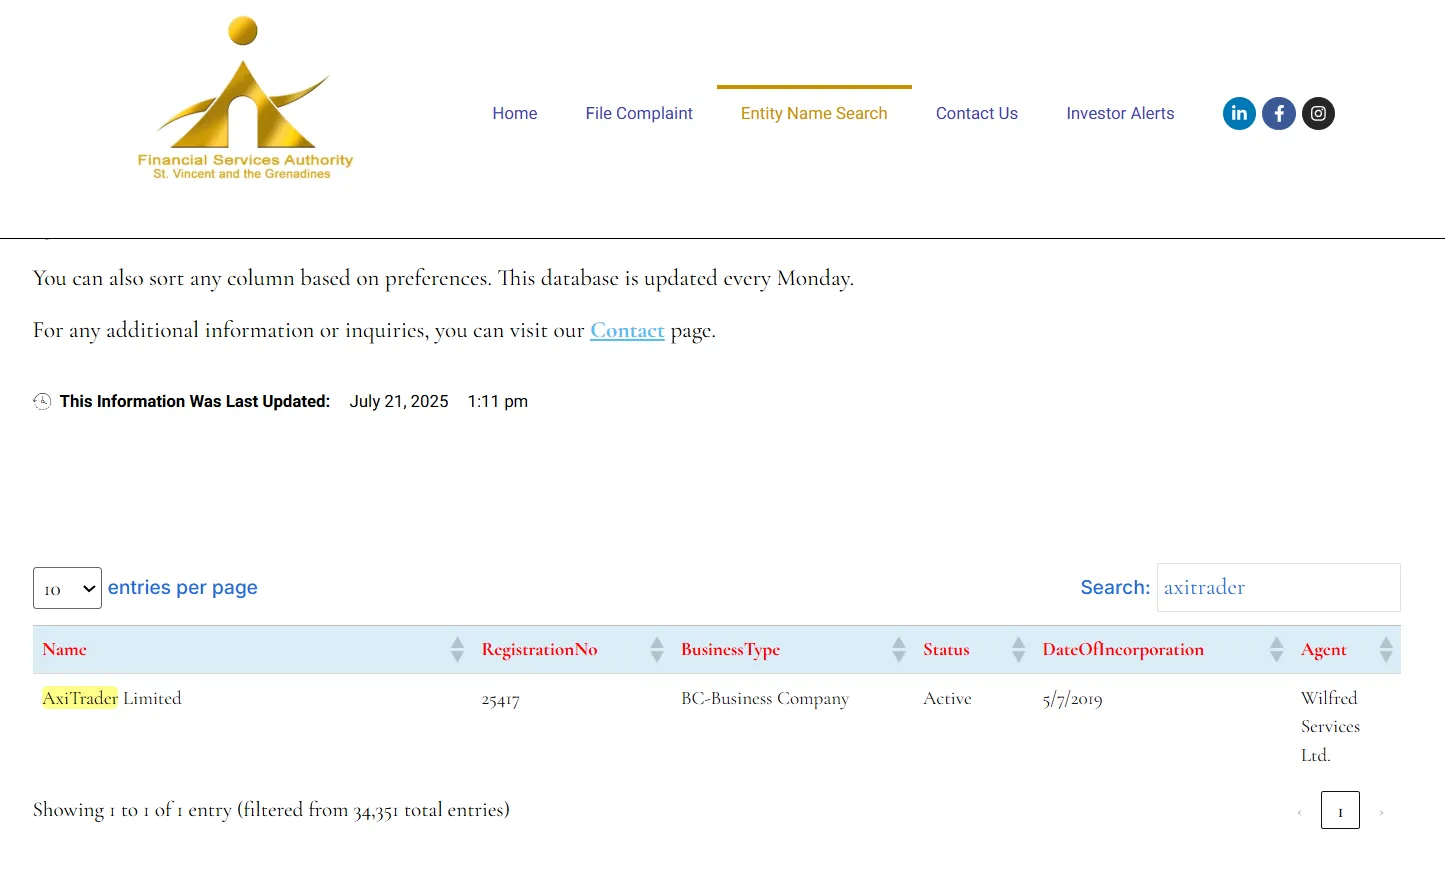The width and height of the screenshot is (1445, 877).
Task: Select the 5/7/2019 incorporation date cell
Action: 1072,700
